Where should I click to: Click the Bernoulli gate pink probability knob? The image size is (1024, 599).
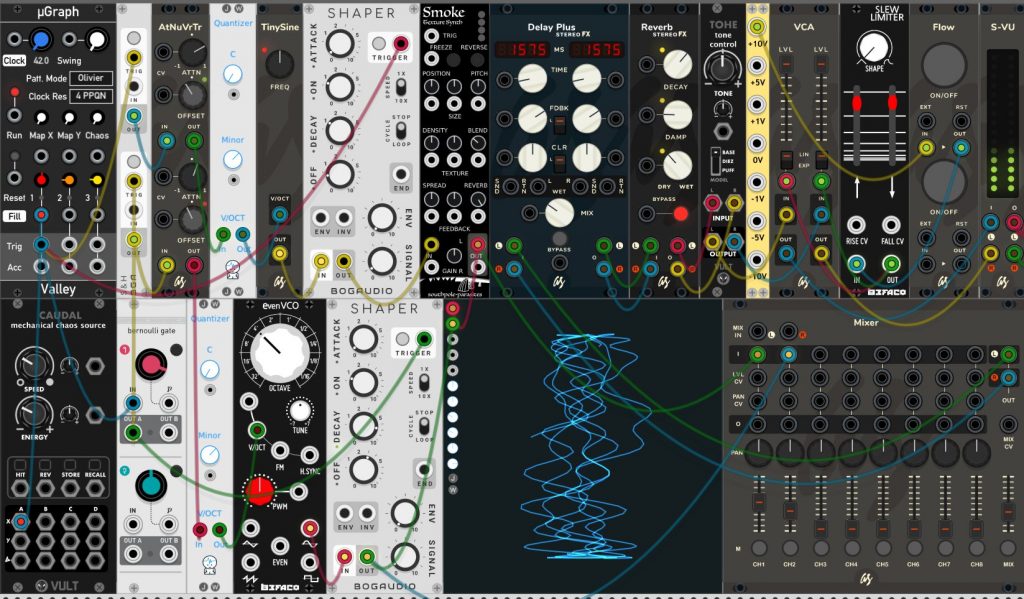click(151, 365)
